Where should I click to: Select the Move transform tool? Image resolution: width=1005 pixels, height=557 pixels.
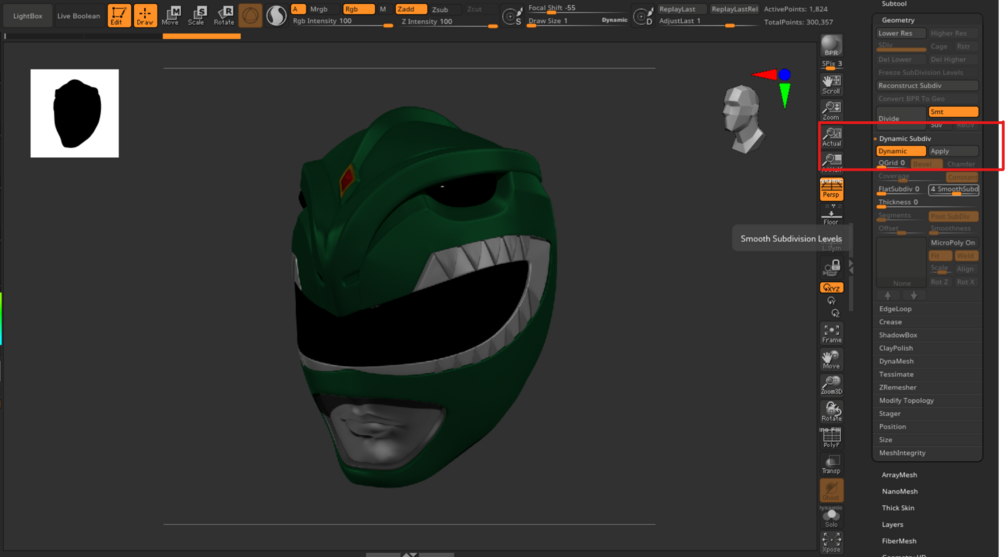[x=170, y=15]
